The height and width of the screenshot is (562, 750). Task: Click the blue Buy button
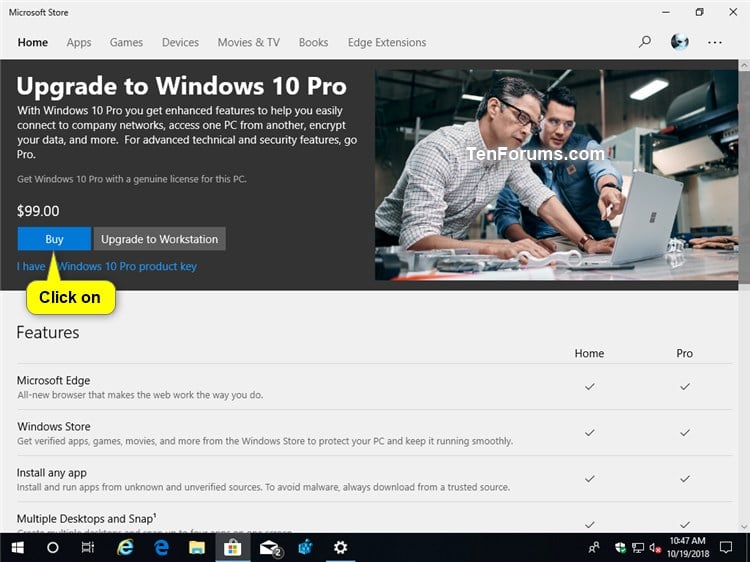pyautogui.click(x=54, y=239)
